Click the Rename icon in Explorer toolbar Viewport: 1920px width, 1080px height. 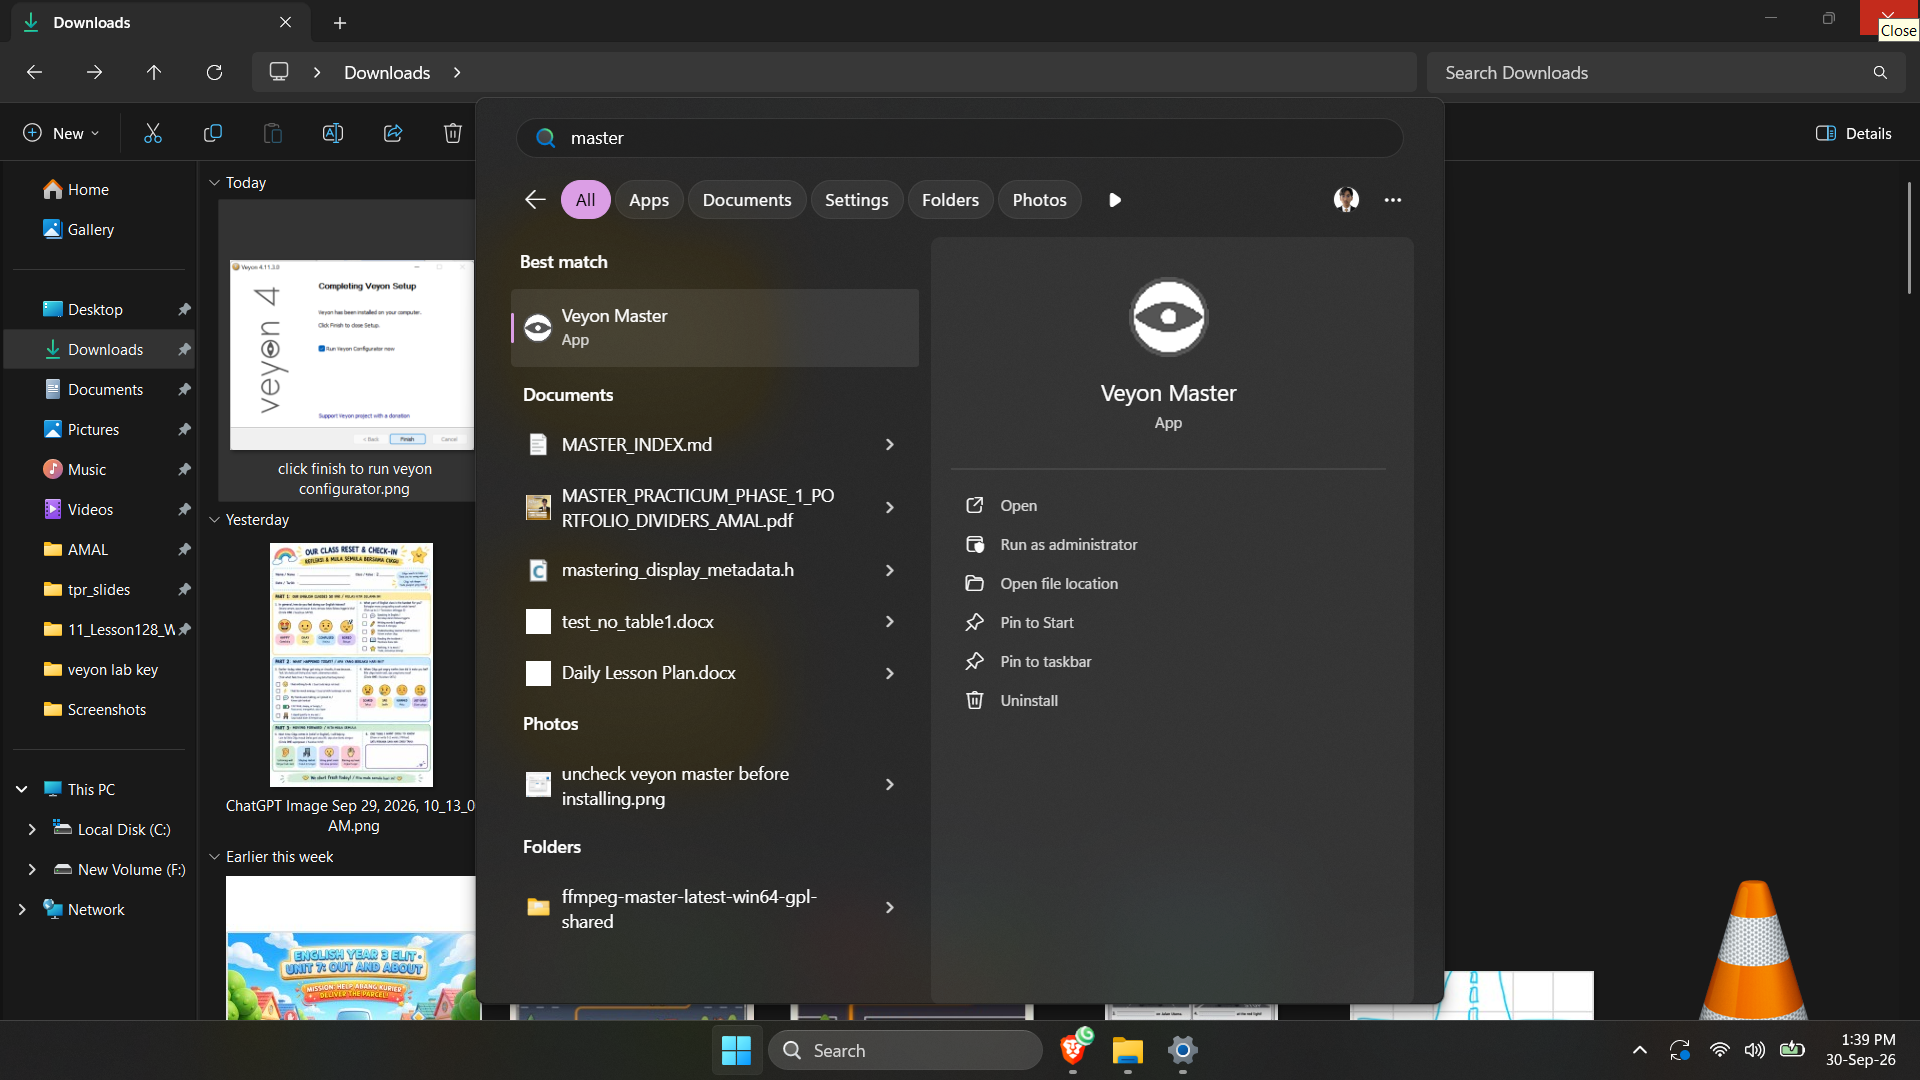[x=333, y=133]
